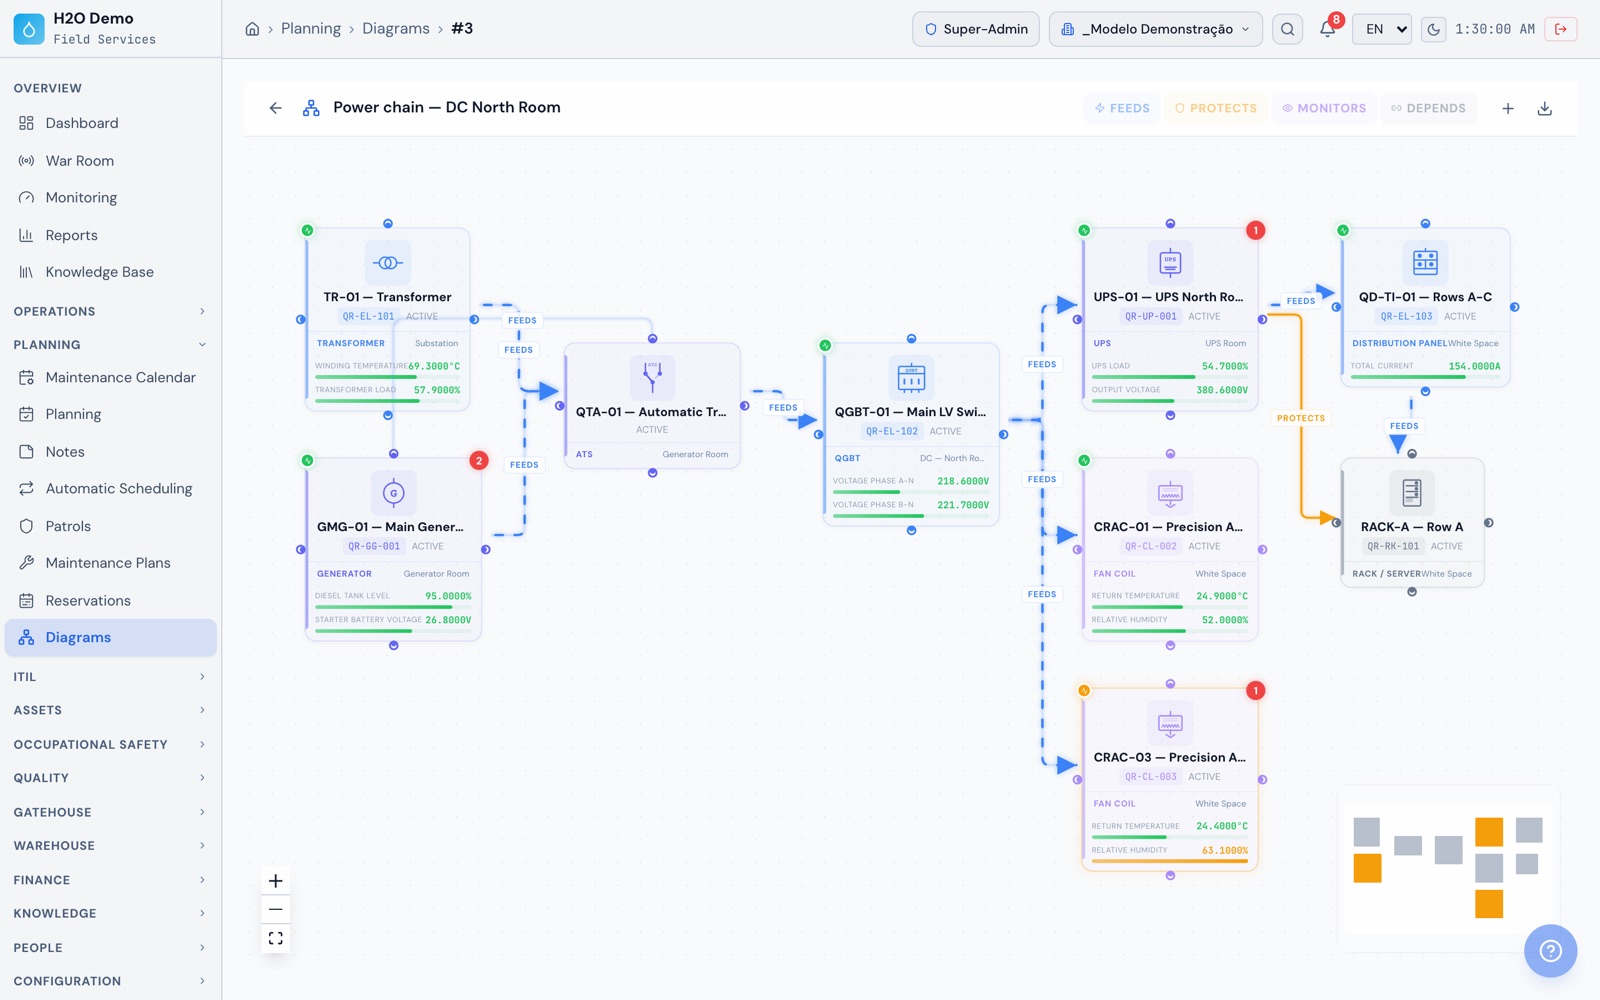Screen dimensions: 1600x1000
Task: Expand the ITIL section
Action: [x=110, y=677]
